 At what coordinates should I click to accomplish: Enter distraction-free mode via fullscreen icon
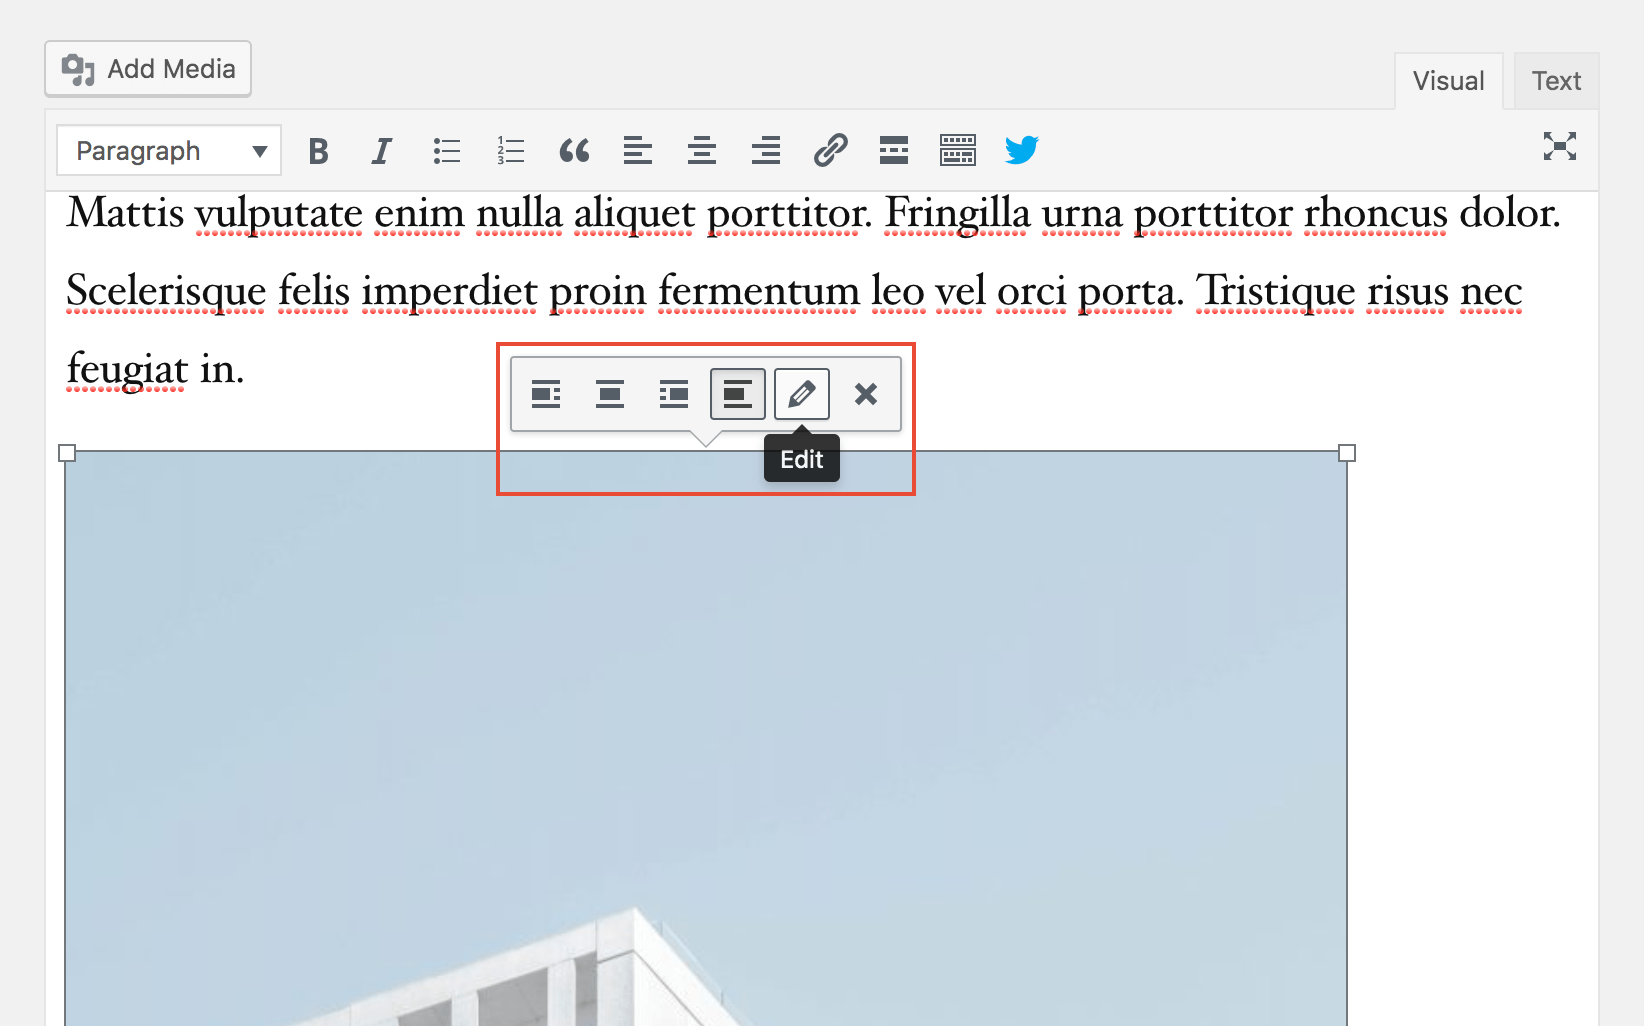(1560, 147)
